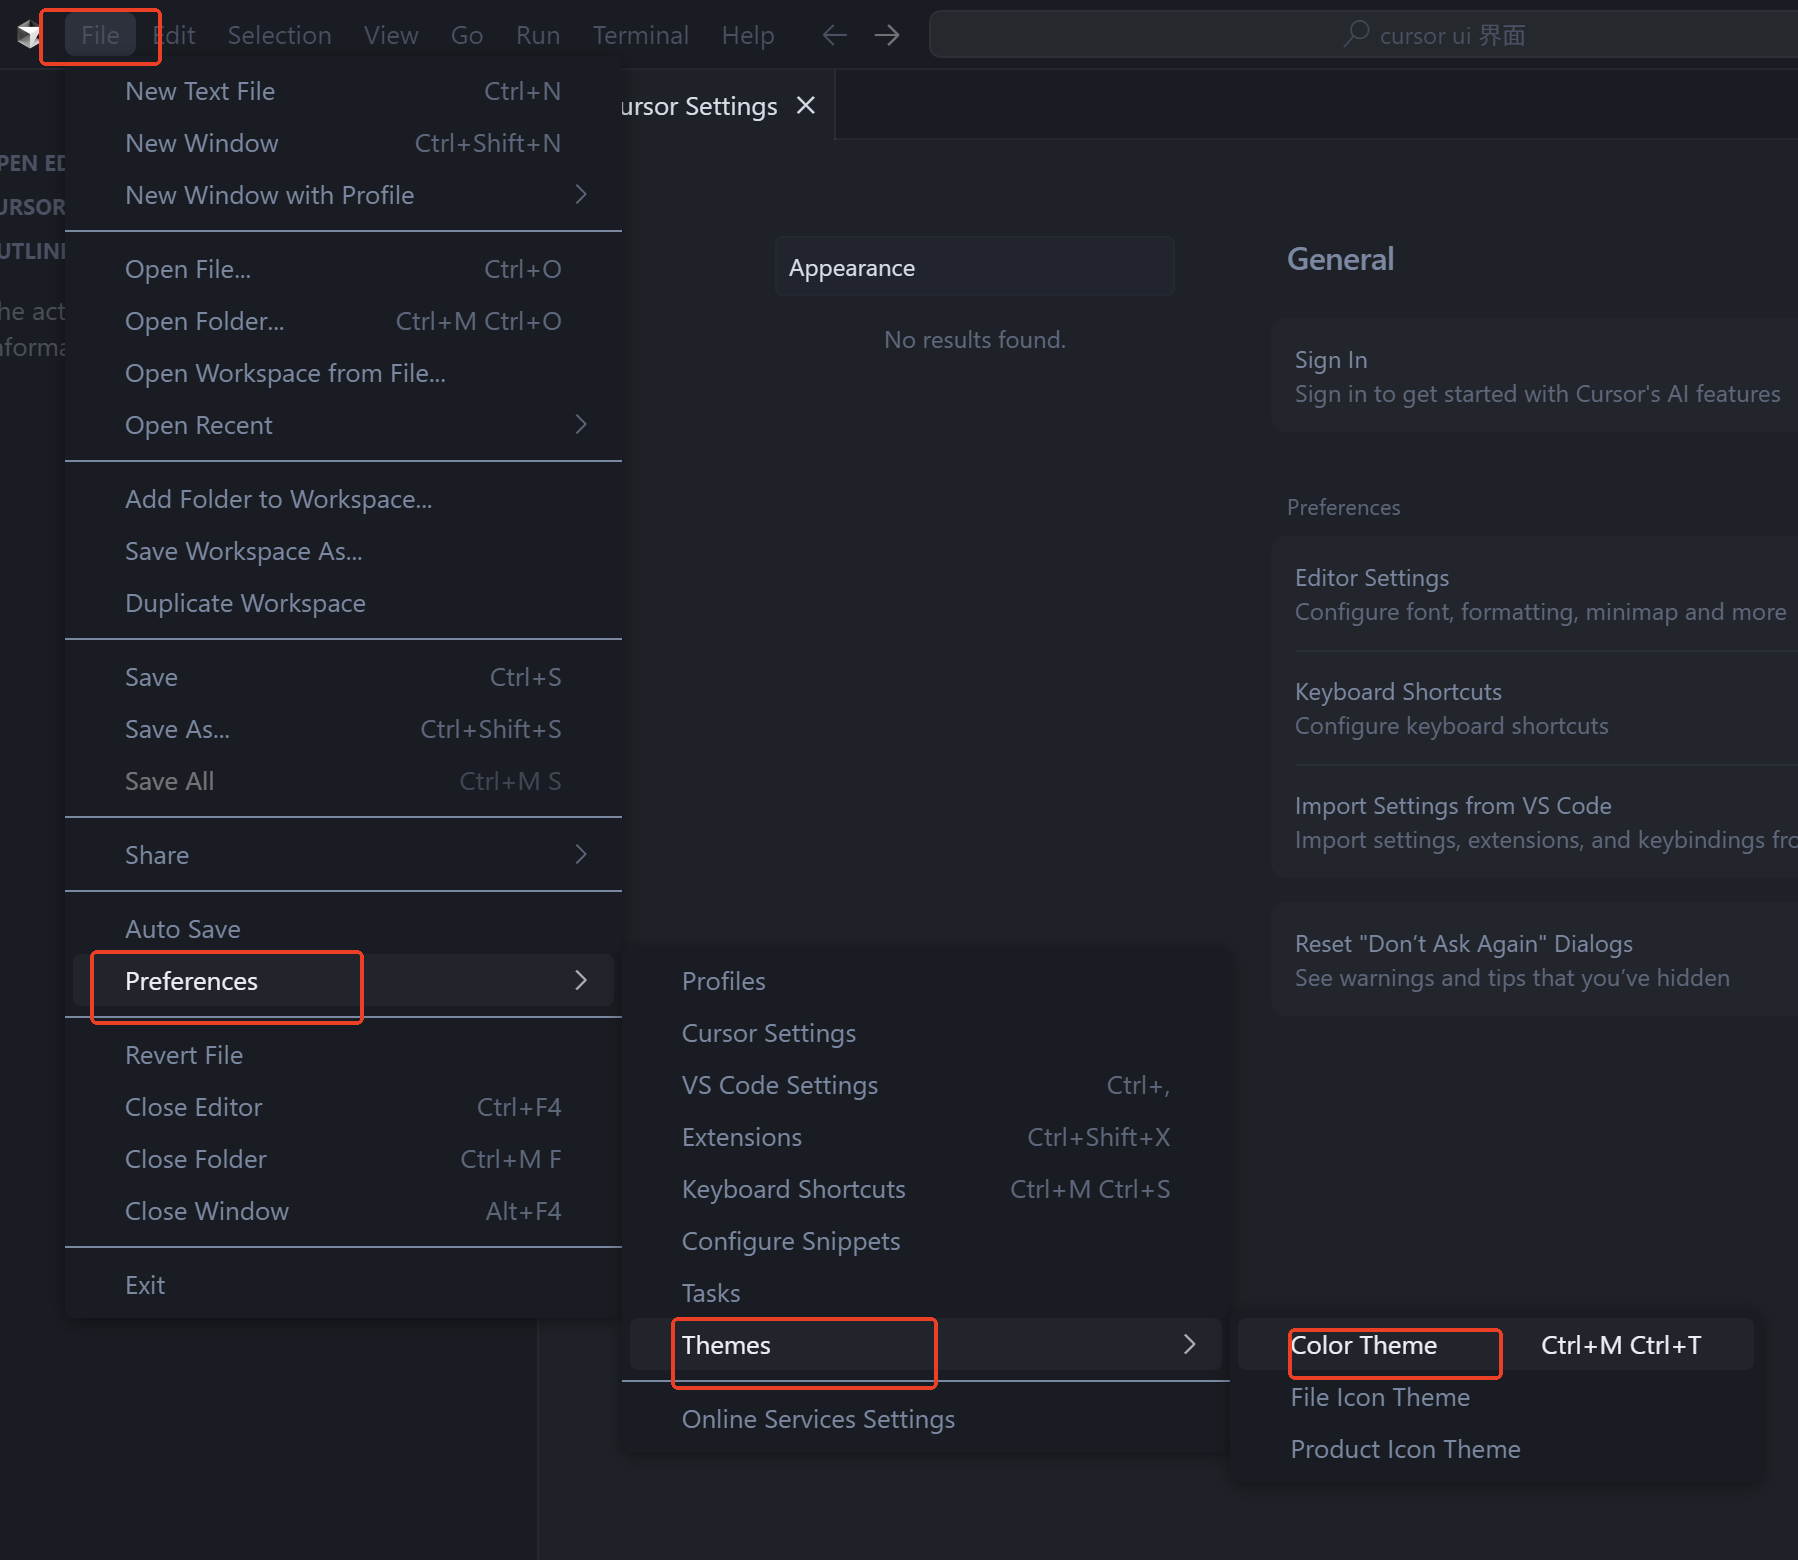Open the Selection menu
Image resolution: width=1798 pixels, height=1560 pixels.
pyautogui.click(x=279, y=35)
